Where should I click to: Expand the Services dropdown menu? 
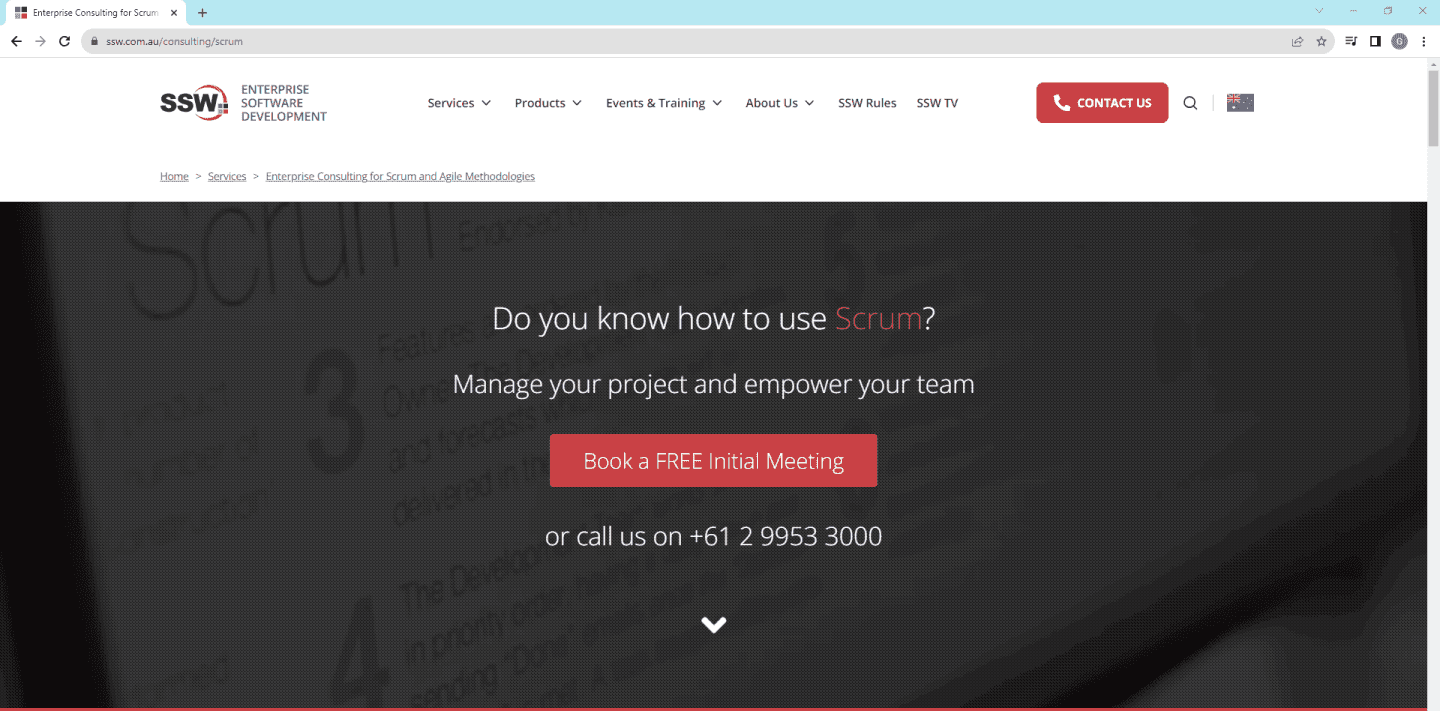[x=459, y=103]
